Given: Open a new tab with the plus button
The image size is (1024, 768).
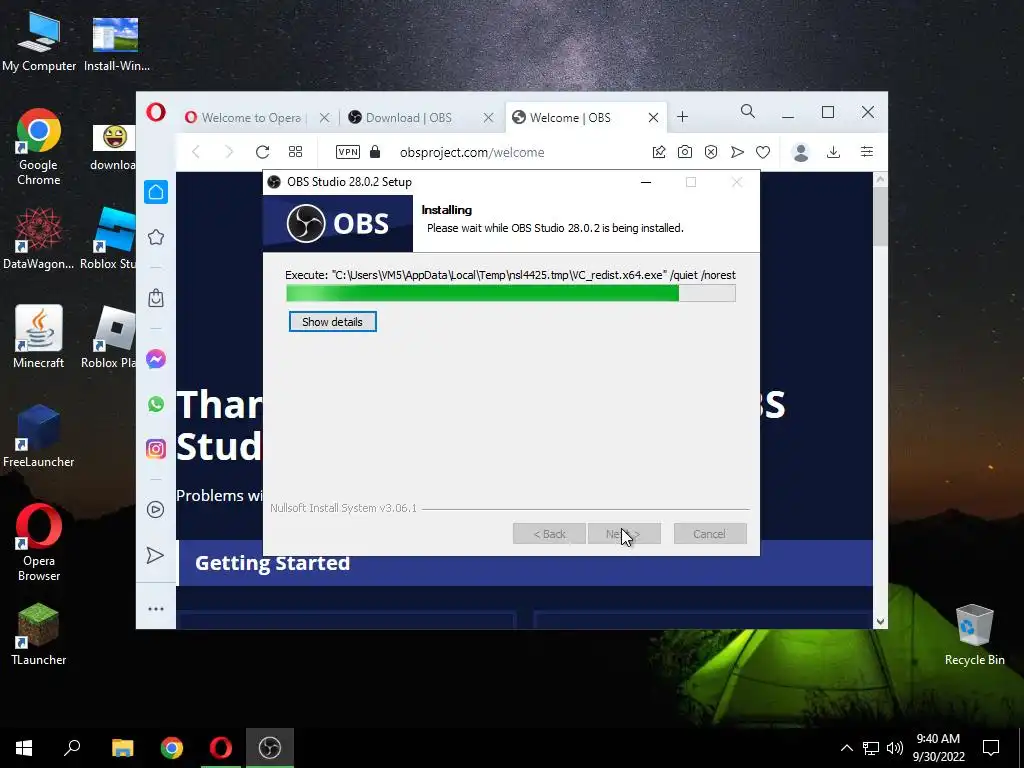Looking at the screenshot, I should [x=682, y=117].
